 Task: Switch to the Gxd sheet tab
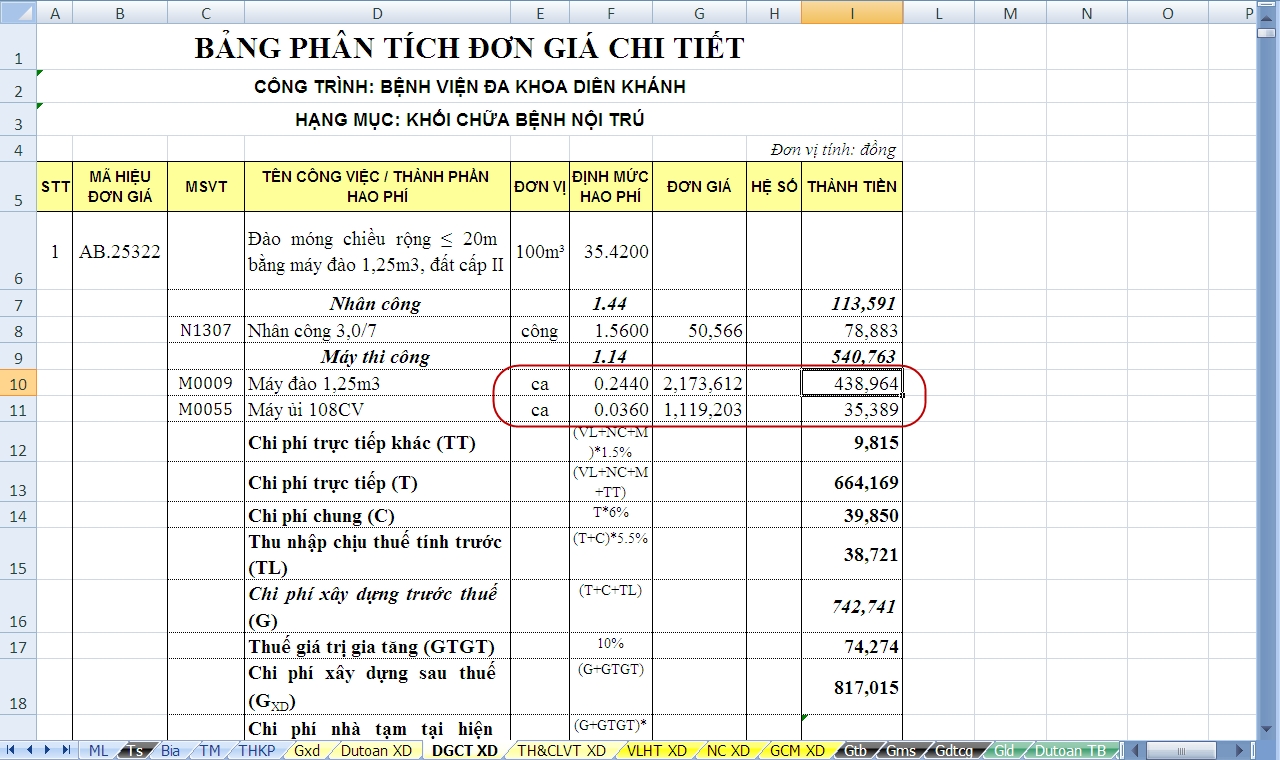point(307,750)
